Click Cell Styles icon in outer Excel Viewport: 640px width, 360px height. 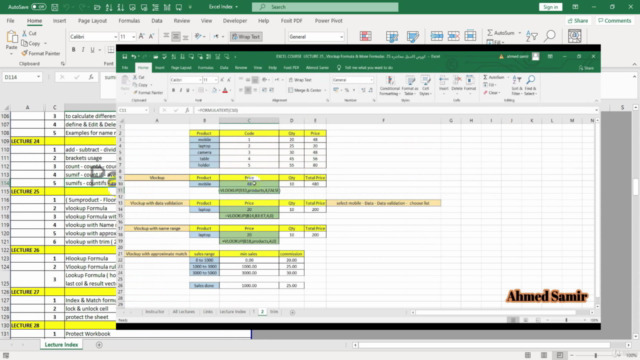tap(413, 36)
